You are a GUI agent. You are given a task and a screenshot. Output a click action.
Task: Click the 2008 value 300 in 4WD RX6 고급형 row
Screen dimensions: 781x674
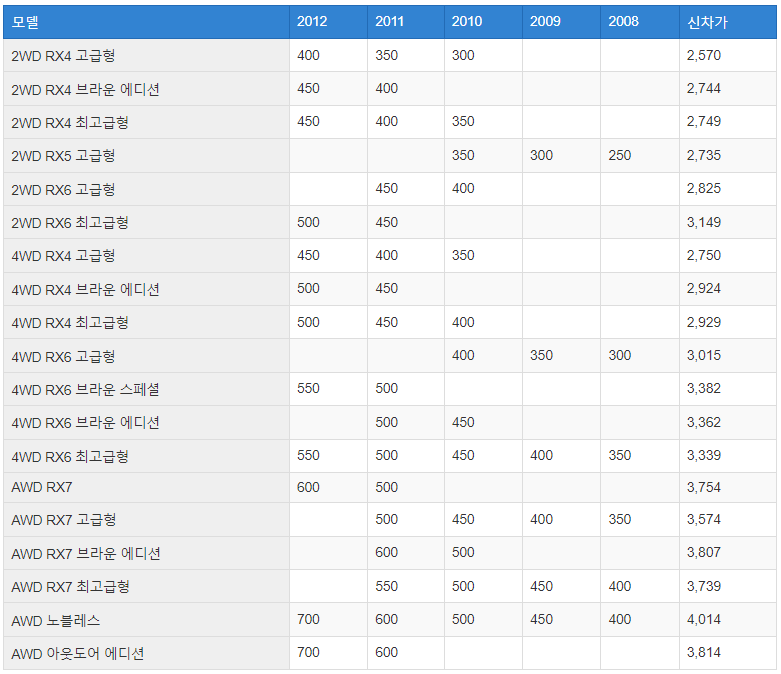(620, 355)
